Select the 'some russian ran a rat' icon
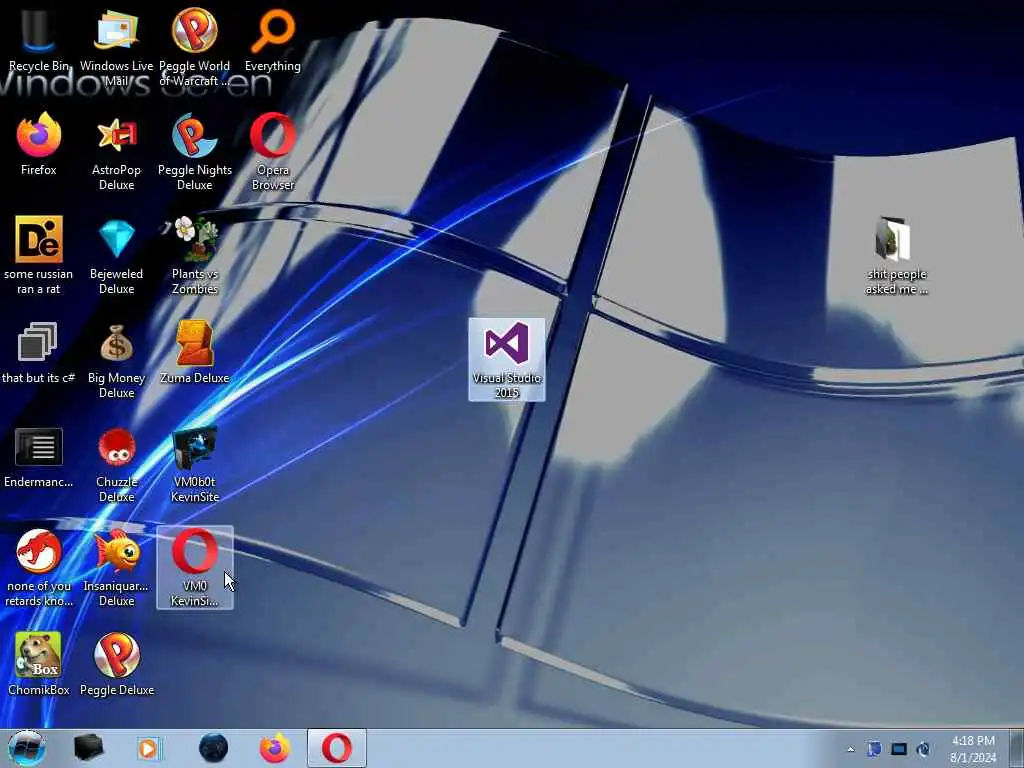Screen dimensions: 1024x768 39,255
